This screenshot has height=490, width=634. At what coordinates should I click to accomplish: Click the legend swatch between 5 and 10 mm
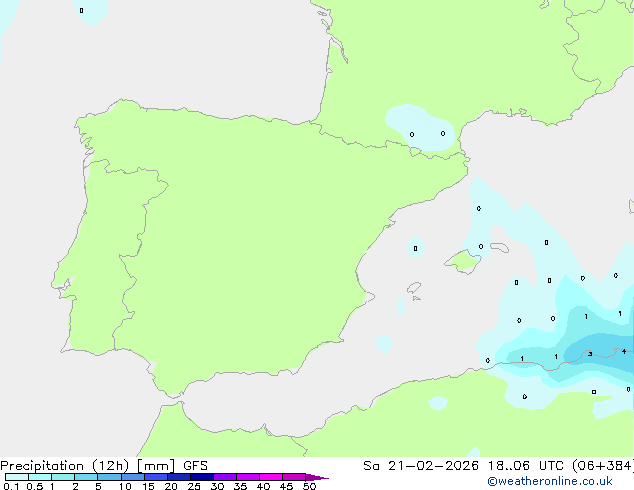pyautogui.click(x=110, y=478)
